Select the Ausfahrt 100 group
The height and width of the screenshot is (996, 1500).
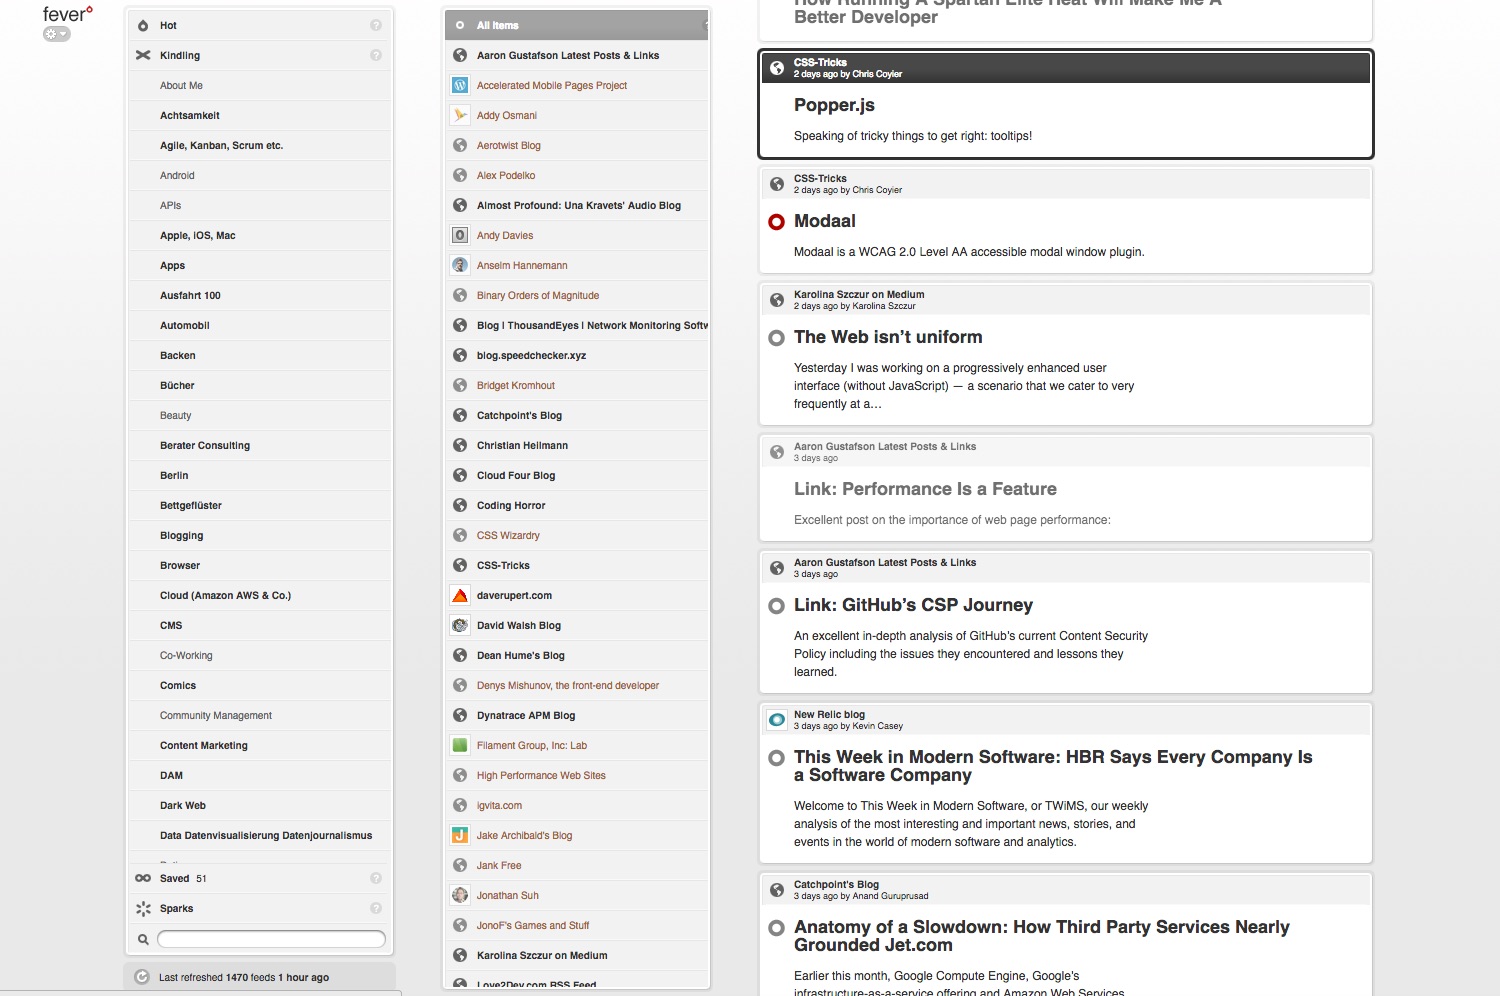[260, 295]
